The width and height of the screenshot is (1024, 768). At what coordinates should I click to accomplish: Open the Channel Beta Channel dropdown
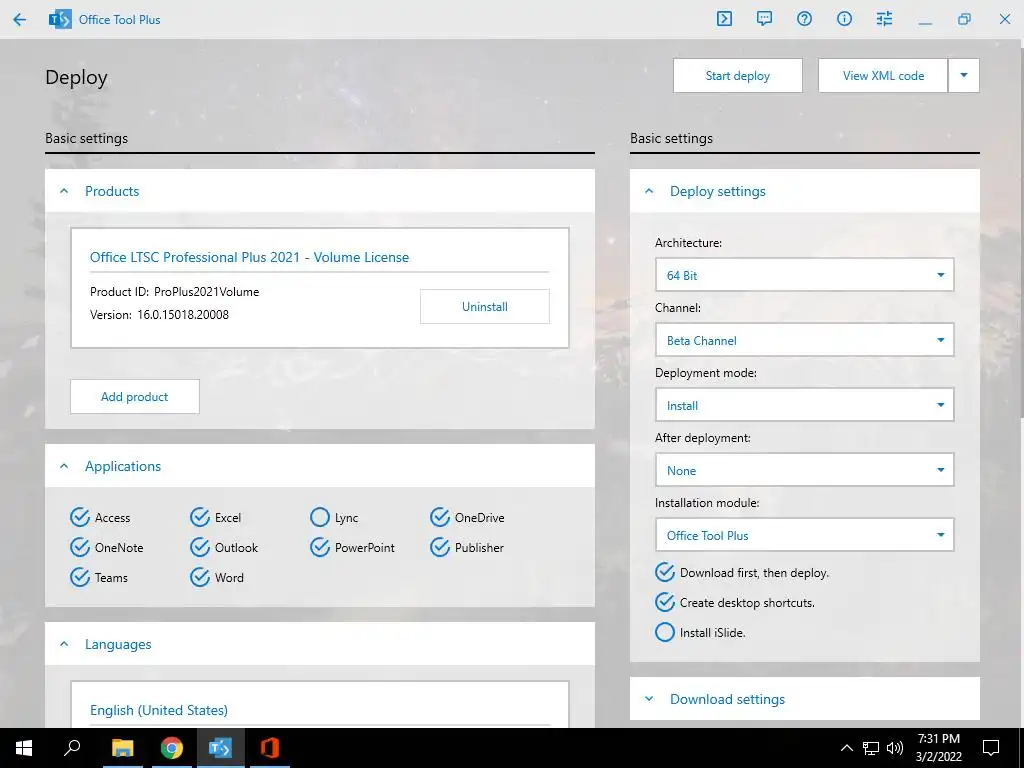[x=804, y=340]
